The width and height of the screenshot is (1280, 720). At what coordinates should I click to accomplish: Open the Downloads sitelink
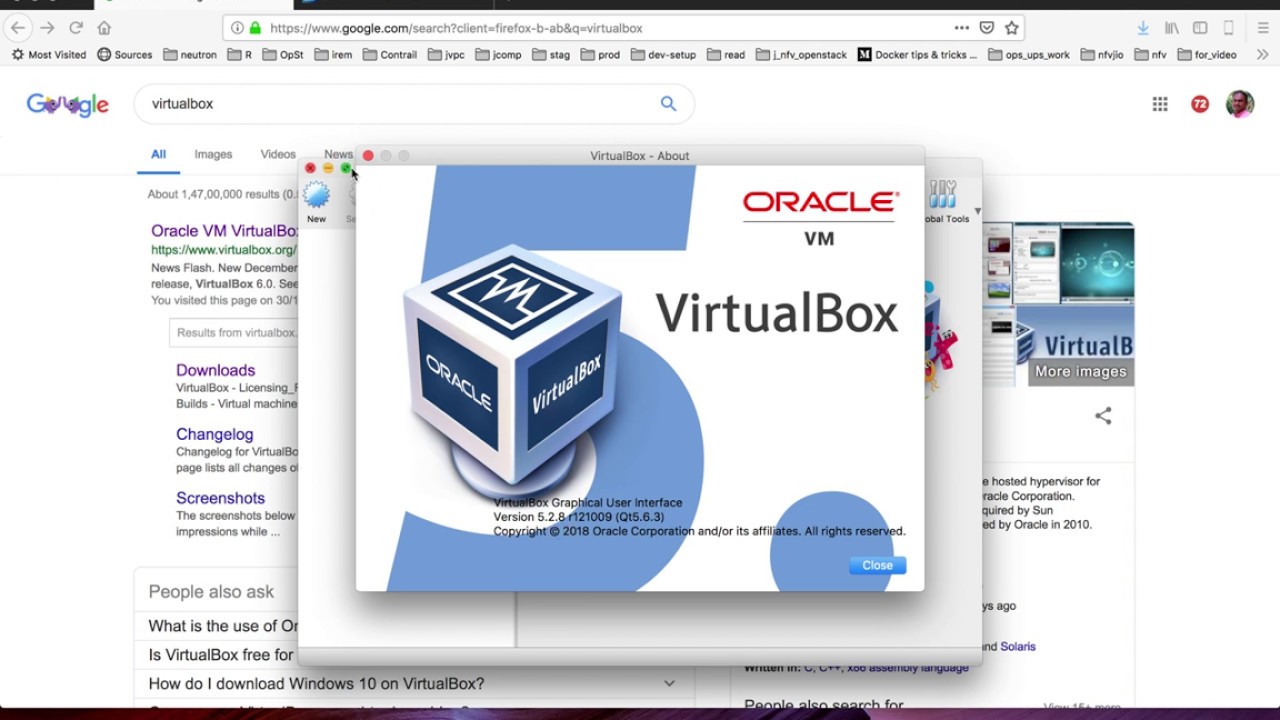coord(215,370)
